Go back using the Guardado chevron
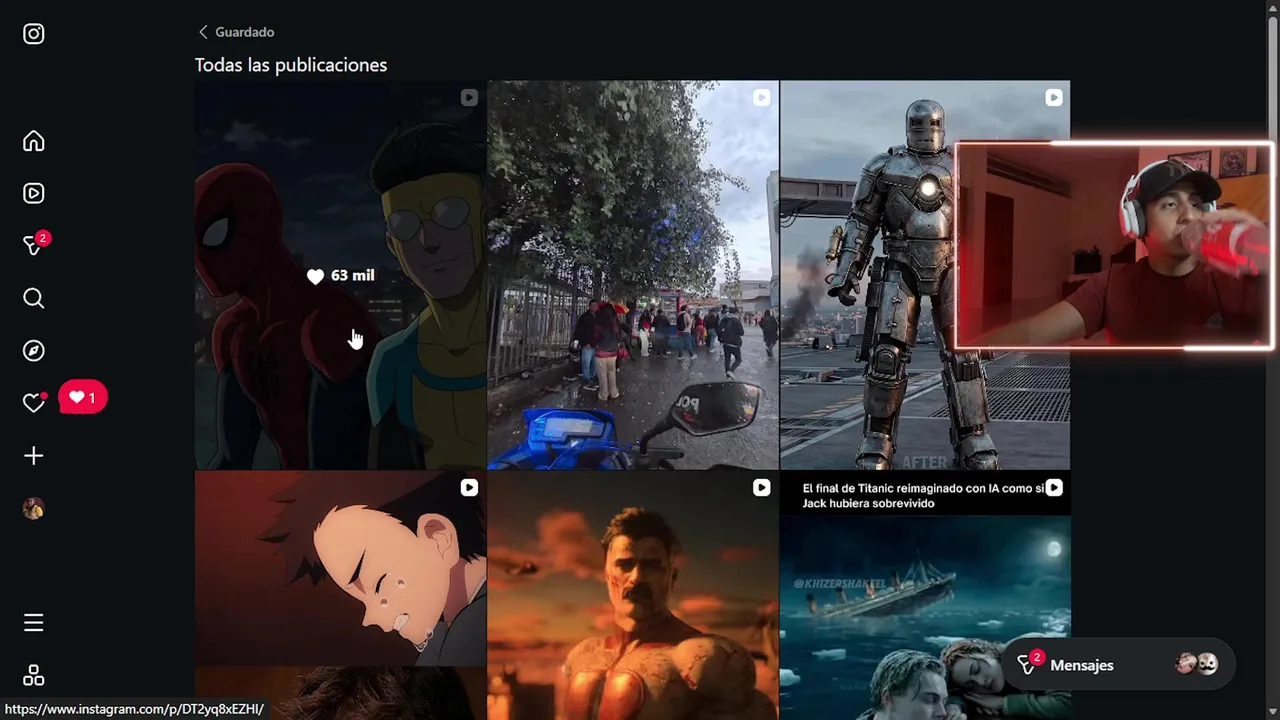Viewport: 1280px width, 720px height. click(203, 32)
